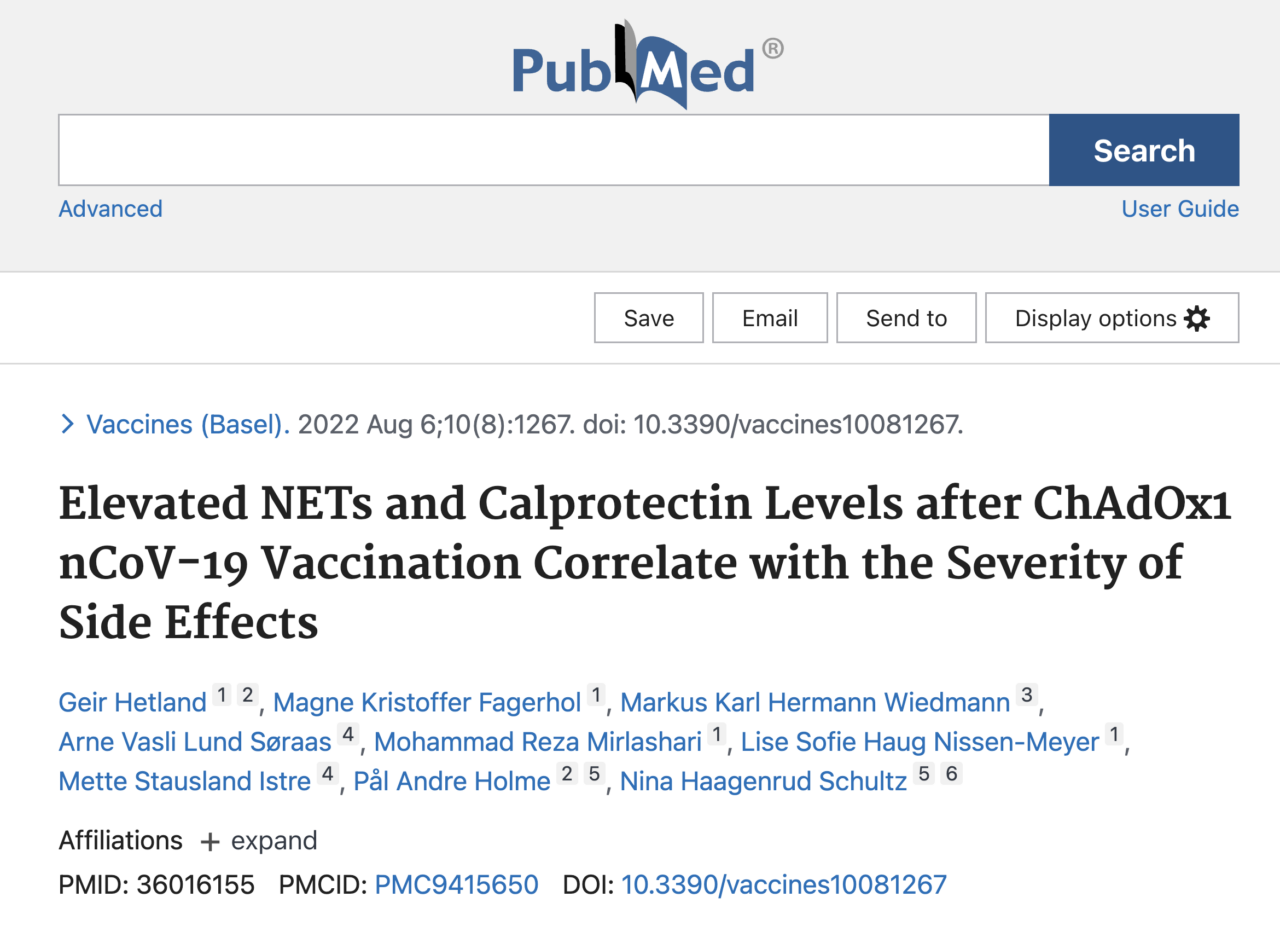Open author Geir Hetland's link
Viewport: 1280px width, 926px height.
[x=132, y=702]
